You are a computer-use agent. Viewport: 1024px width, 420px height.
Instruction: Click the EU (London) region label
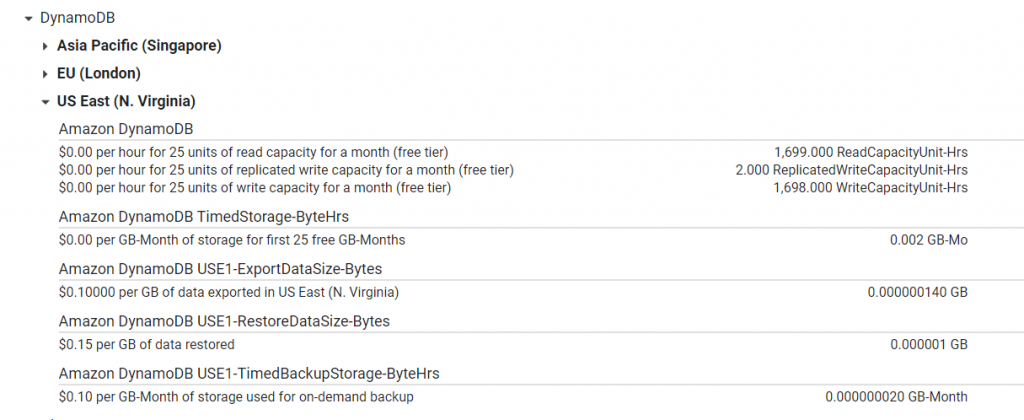98,73
